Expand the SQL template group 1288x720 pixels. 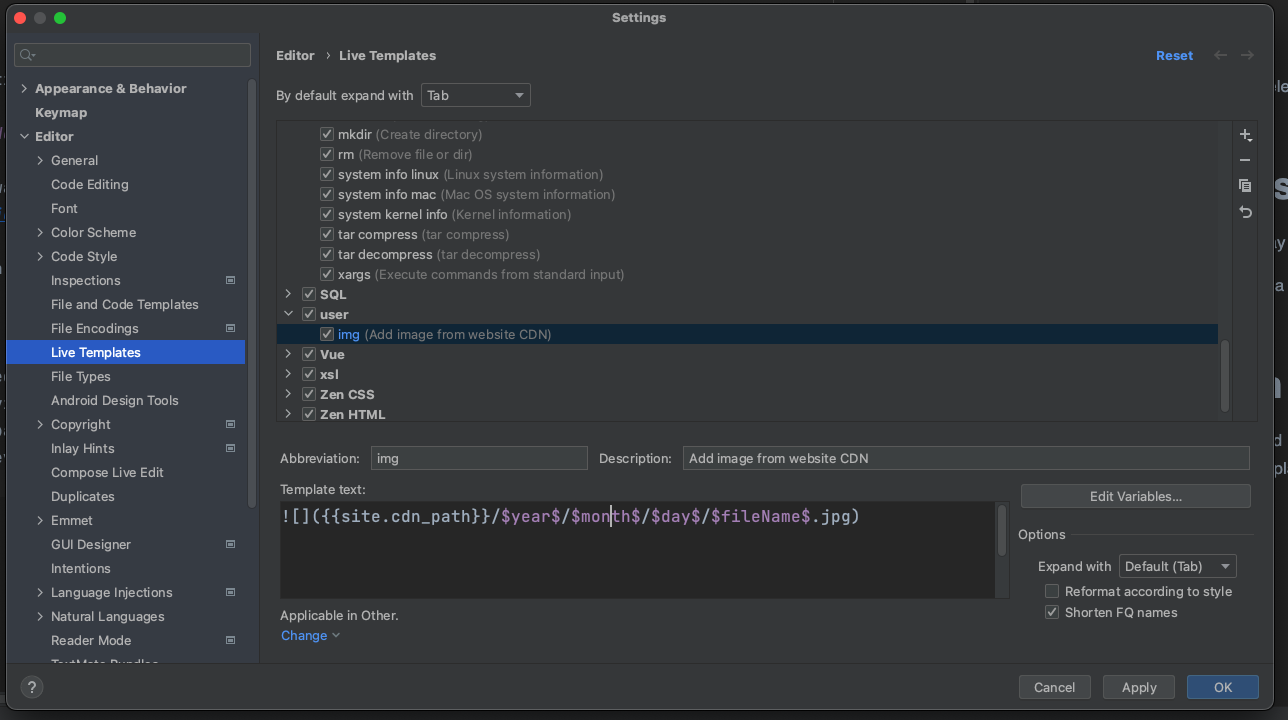point(288,294)
